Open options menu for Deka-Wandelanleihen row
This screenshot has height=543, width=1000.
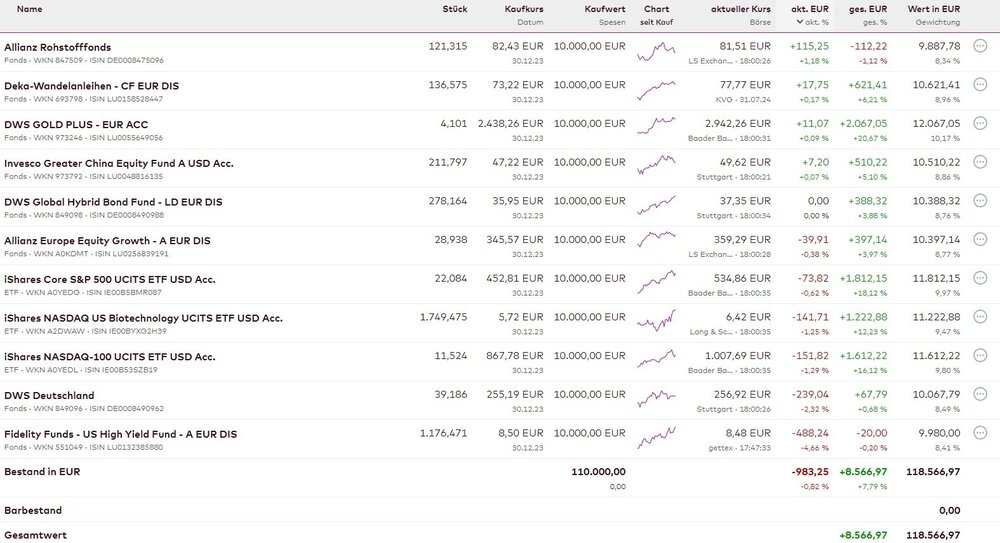979,85
